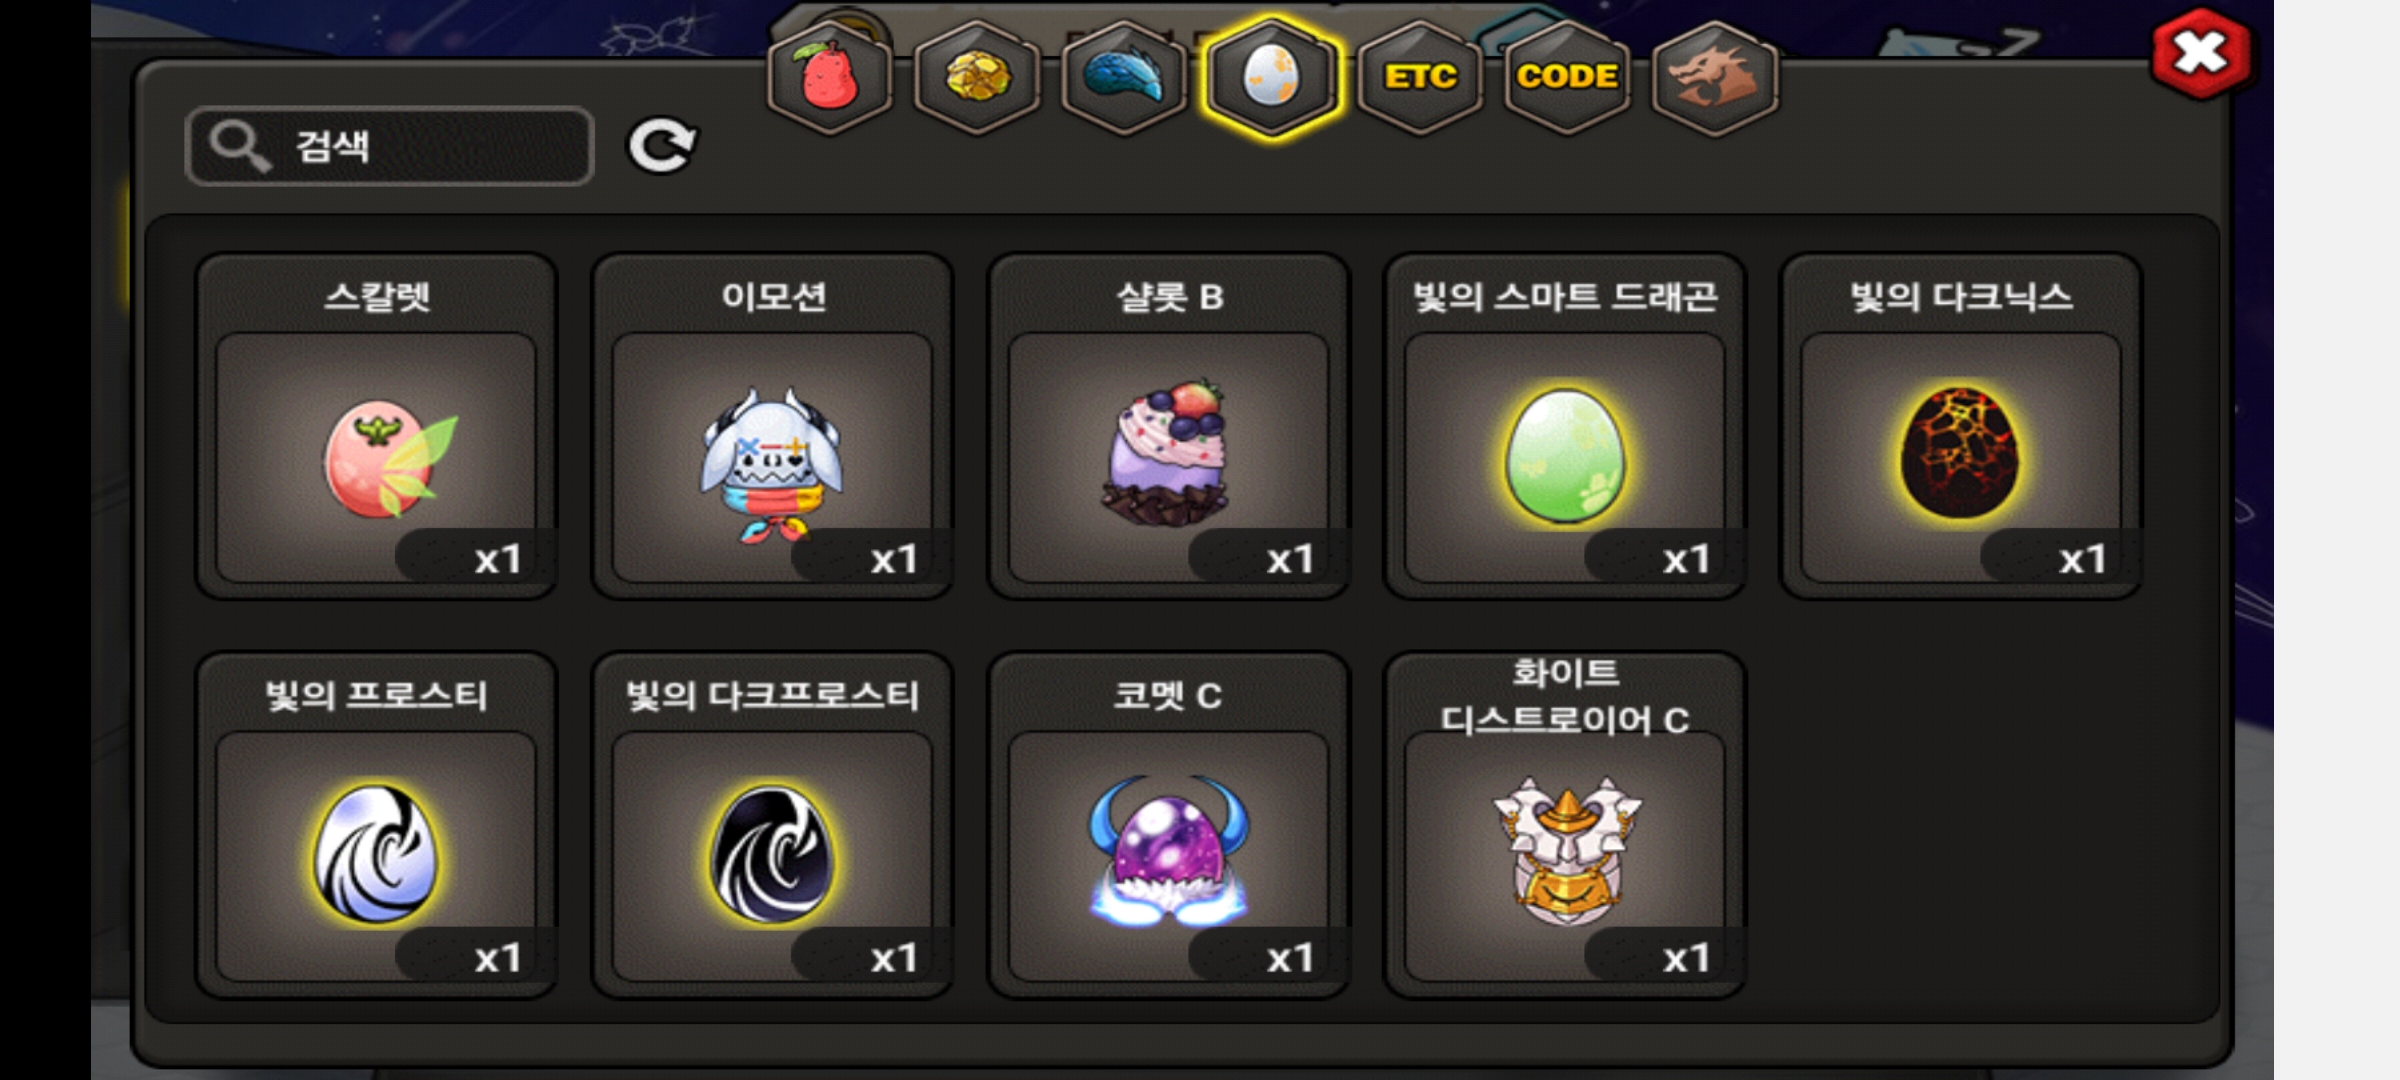Switch to the blue dragon scale tab
This screenshot has height=1080, width=2400.
(x=1124, y=77)
